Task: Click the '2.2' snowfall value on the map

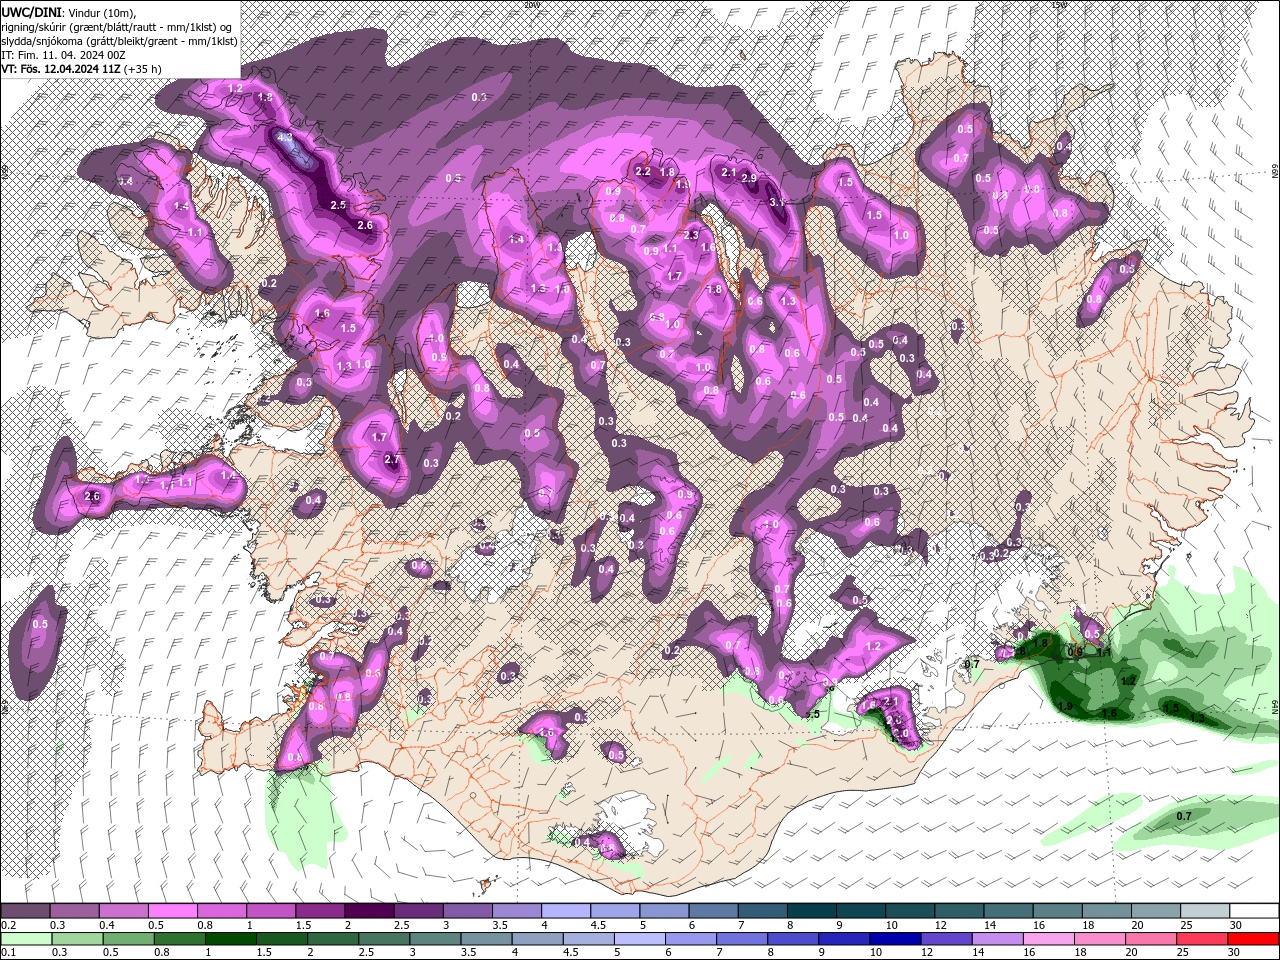Action: (x=644, y=172)
